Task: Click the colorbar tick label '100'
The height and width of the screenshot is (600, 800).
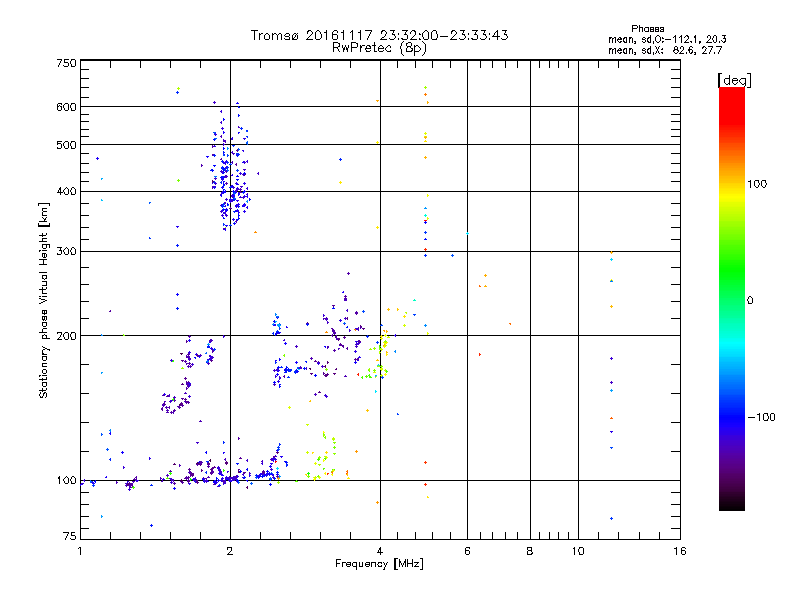Action: point(757,184)
